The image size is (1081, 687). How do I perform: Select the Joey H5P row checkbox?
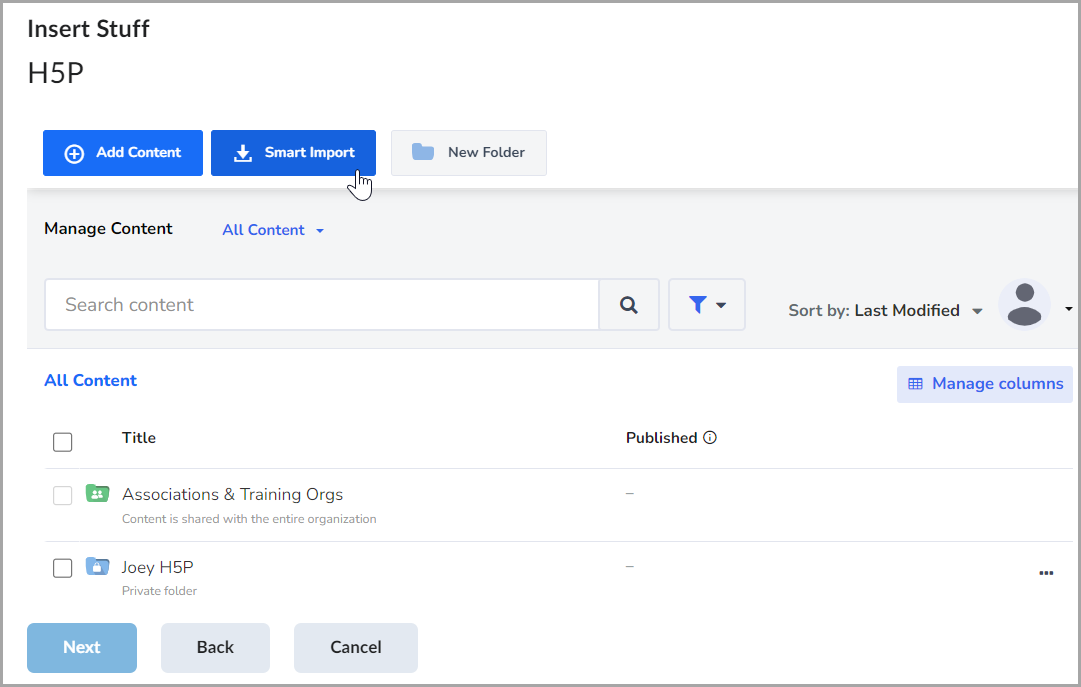[x=63, y=568]
